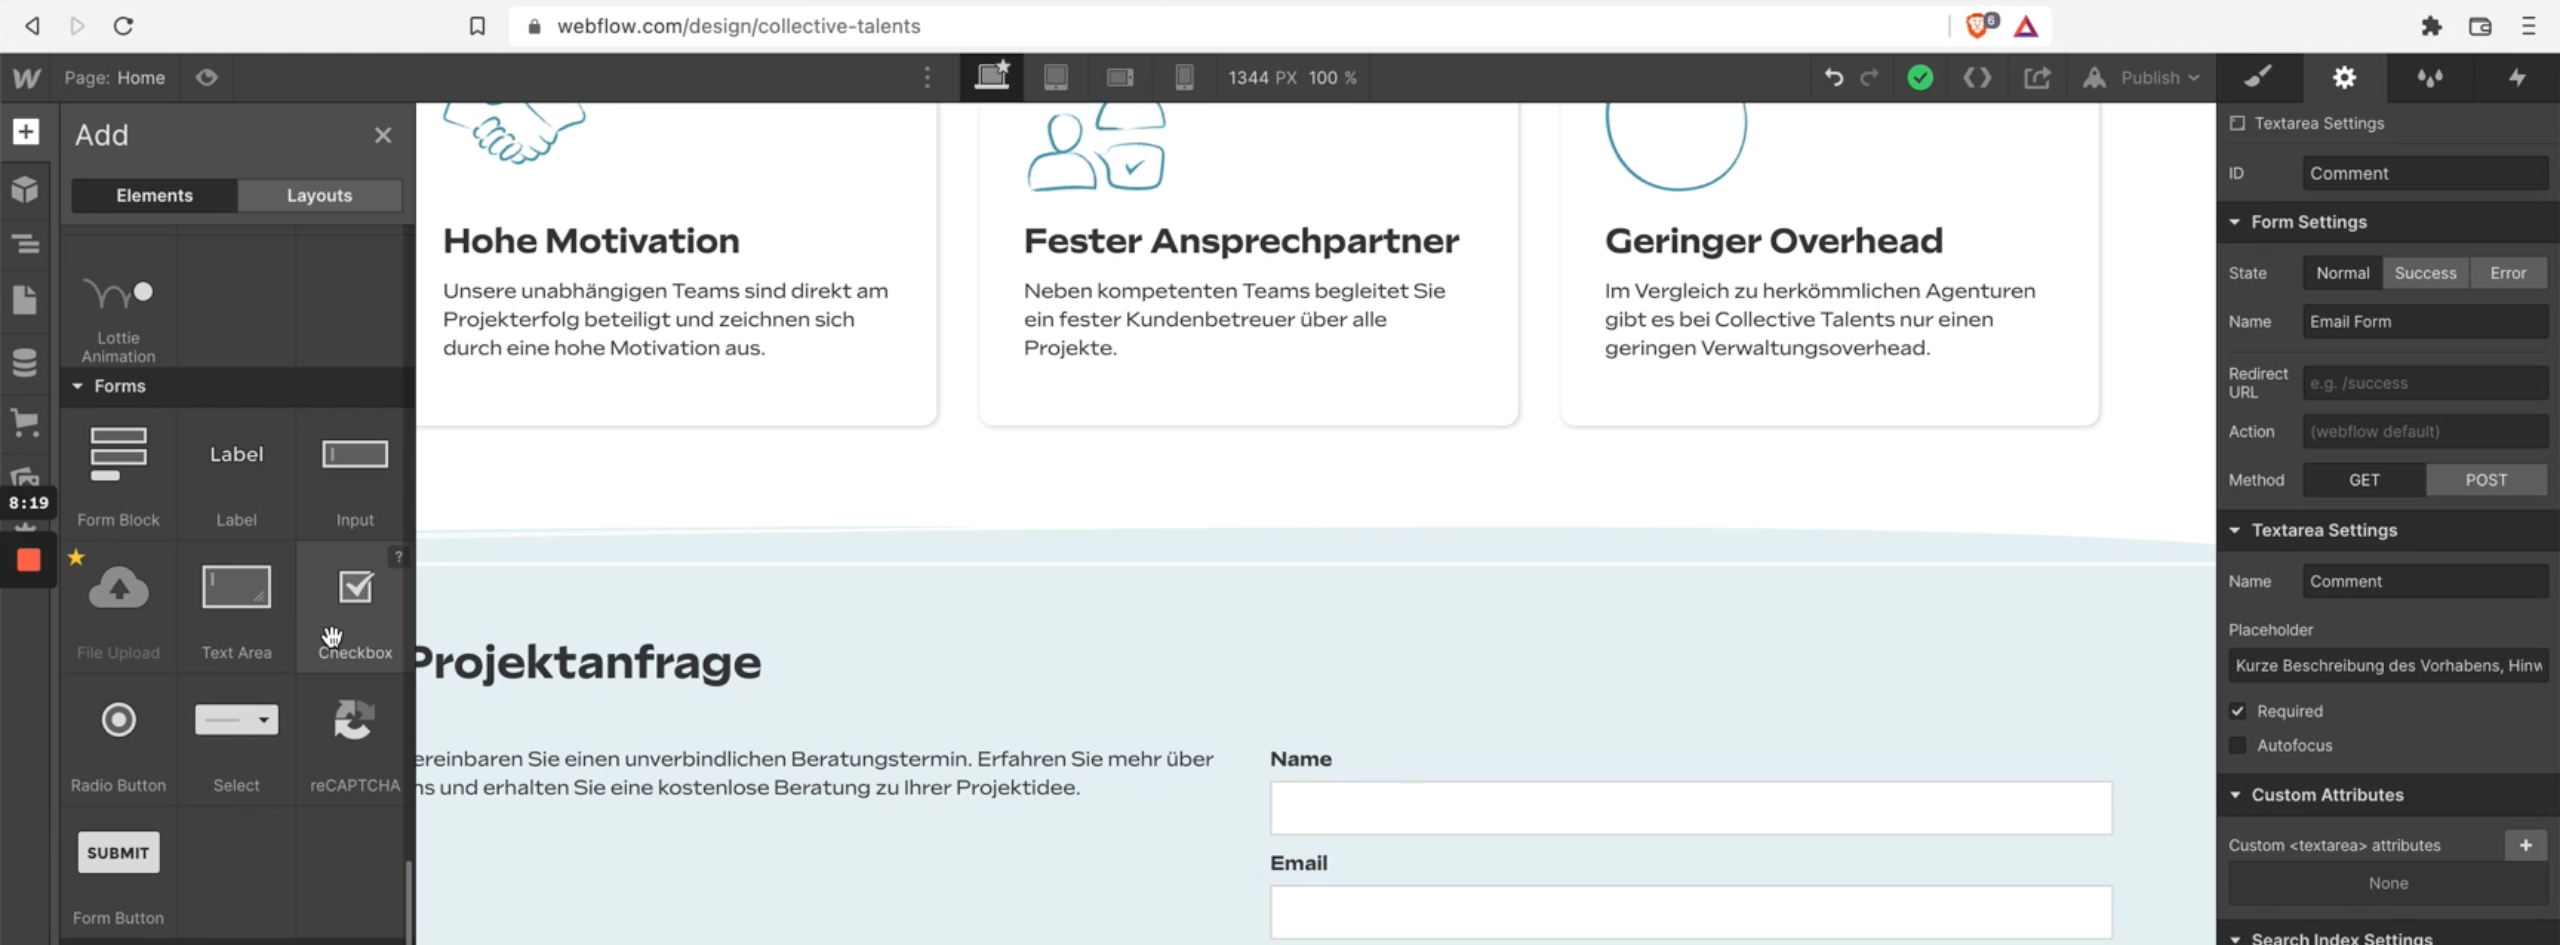Open Style panel brush tab

[x=2259, y=77]
